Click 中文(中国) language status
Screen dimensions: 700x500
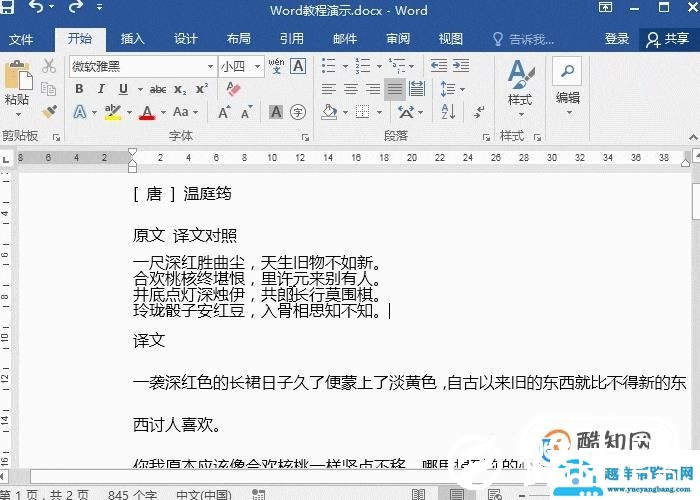pos(204,495)
